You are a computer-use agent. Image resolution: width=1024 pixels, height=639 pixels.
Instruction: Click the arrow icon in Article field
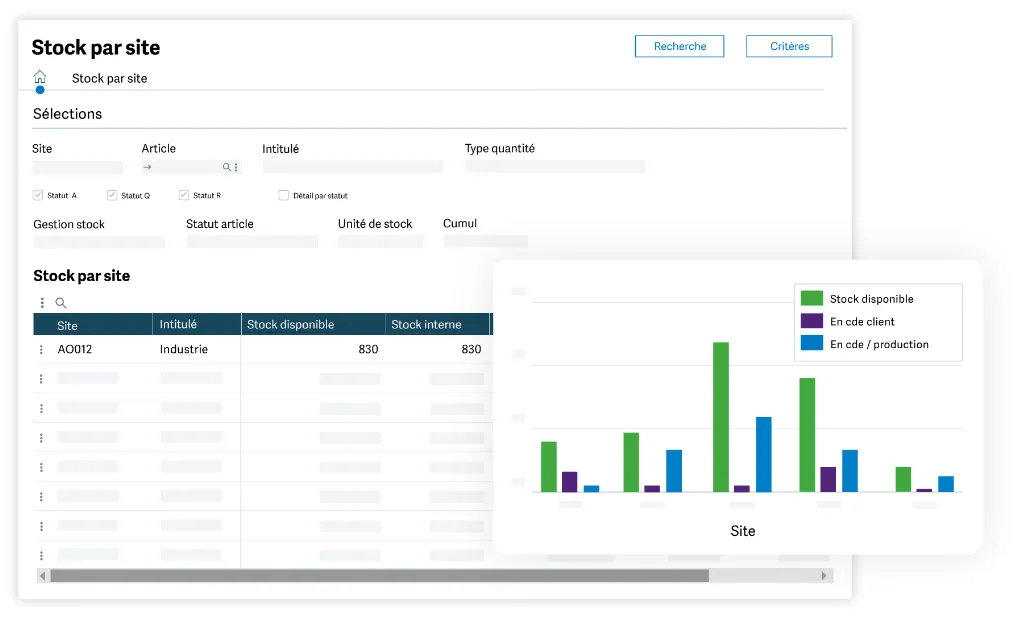[x=148, y=167]
